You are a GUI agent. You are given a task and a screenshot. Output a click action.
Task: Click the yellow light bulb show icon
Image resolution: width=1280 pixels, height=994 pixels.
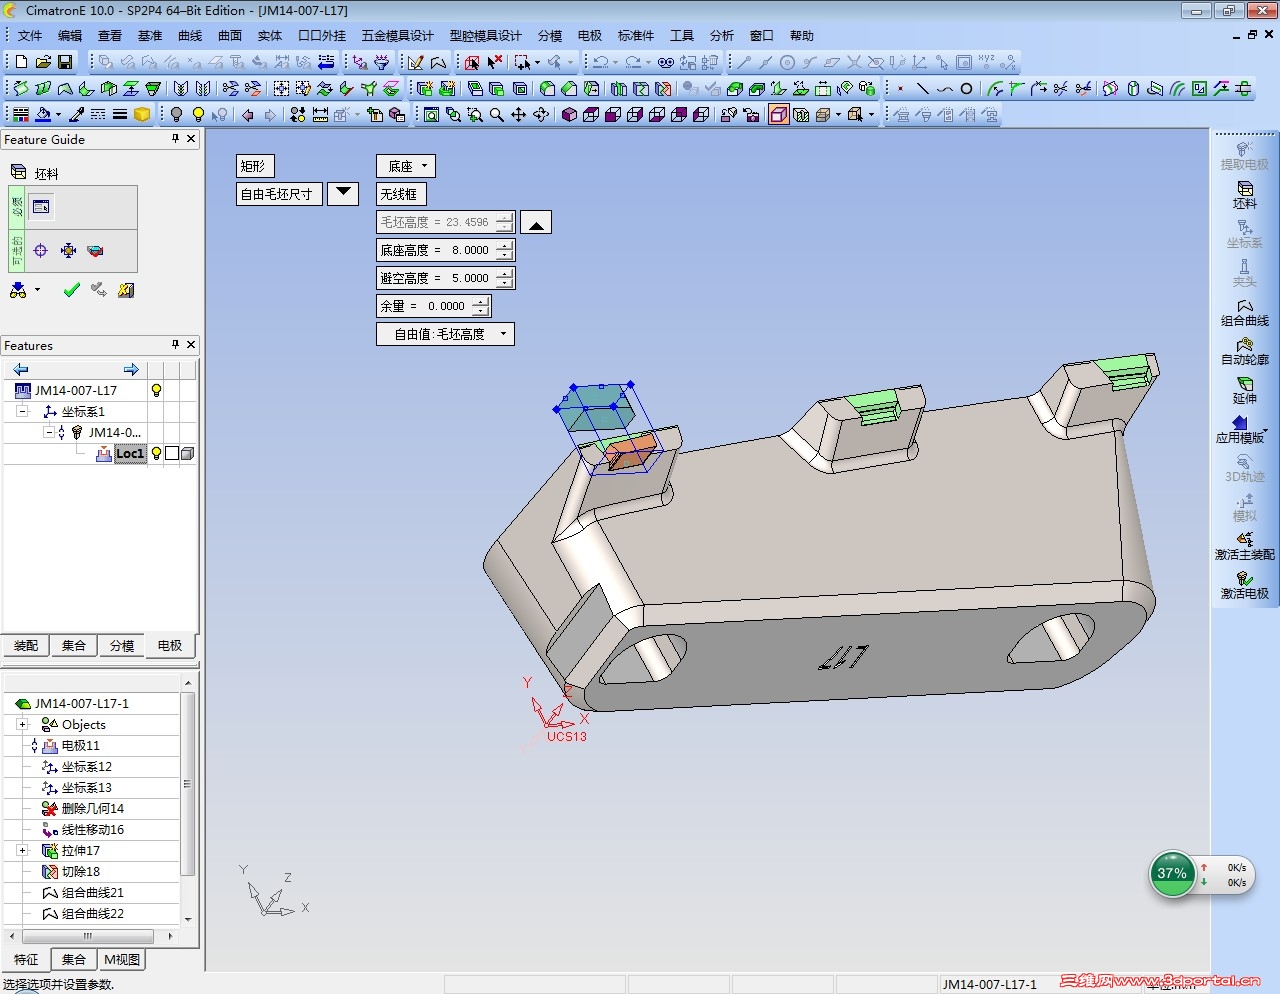(198, 115)
